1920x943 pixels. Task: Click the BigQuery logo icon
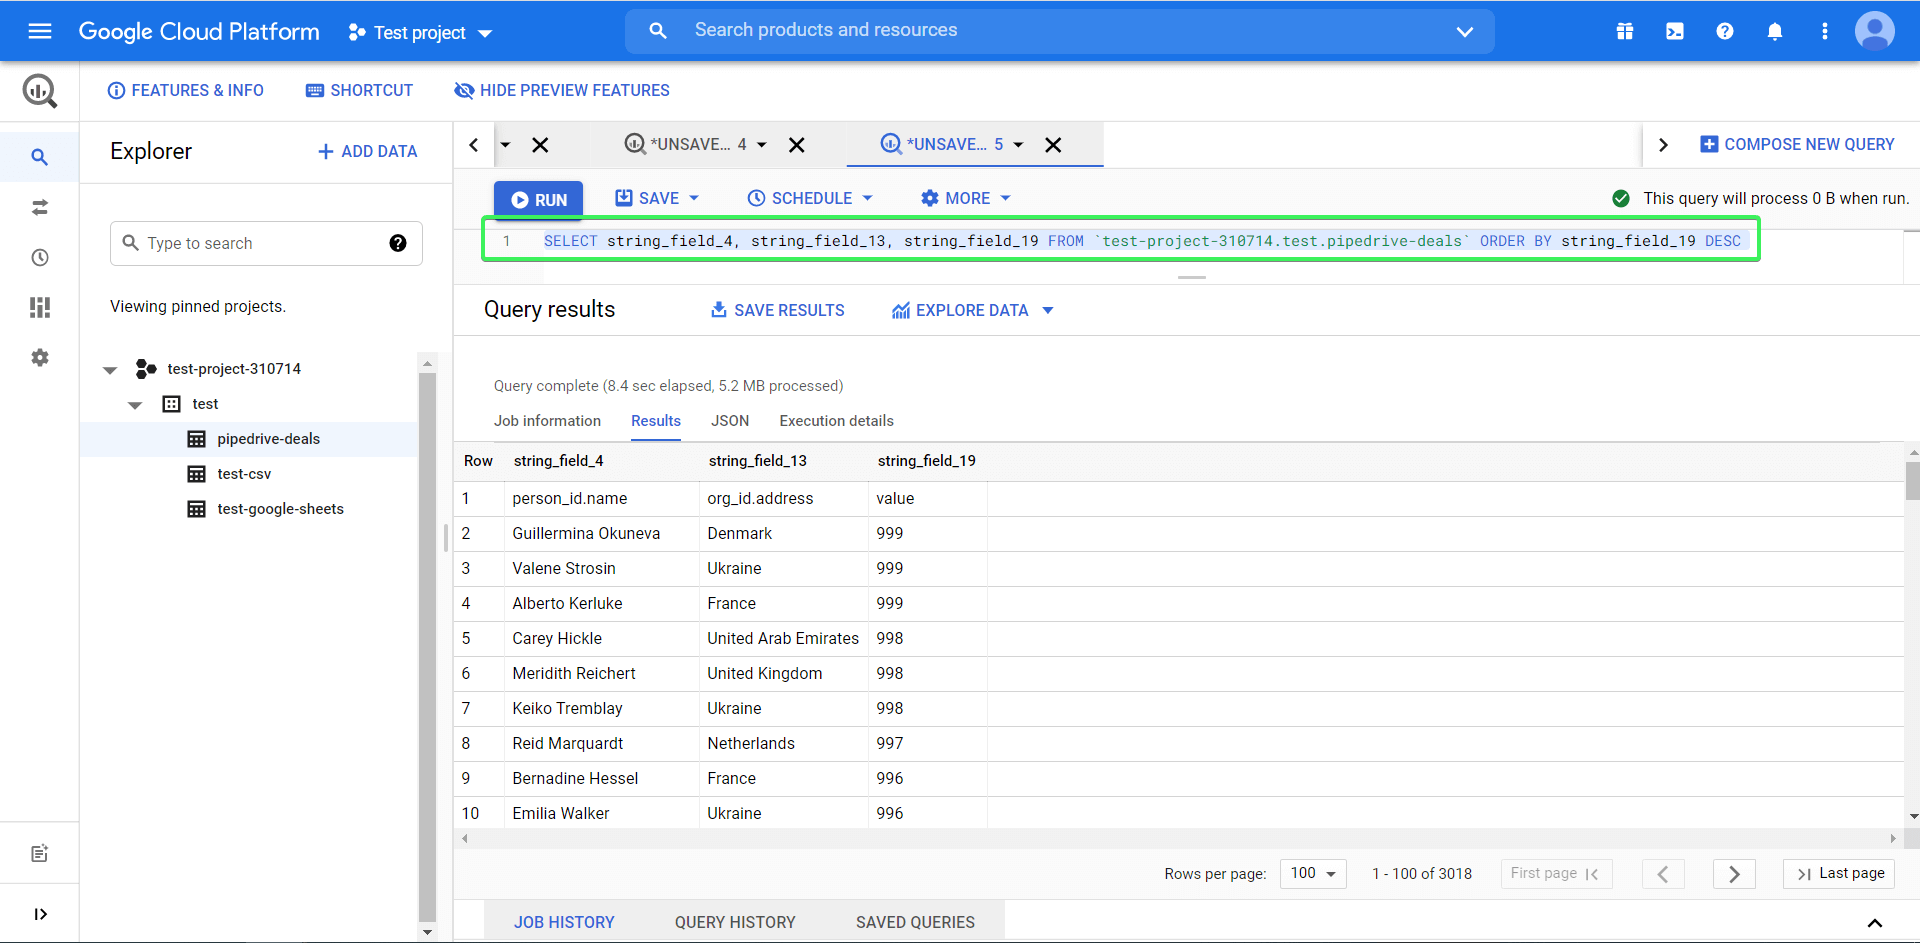[x=40, y=91]
